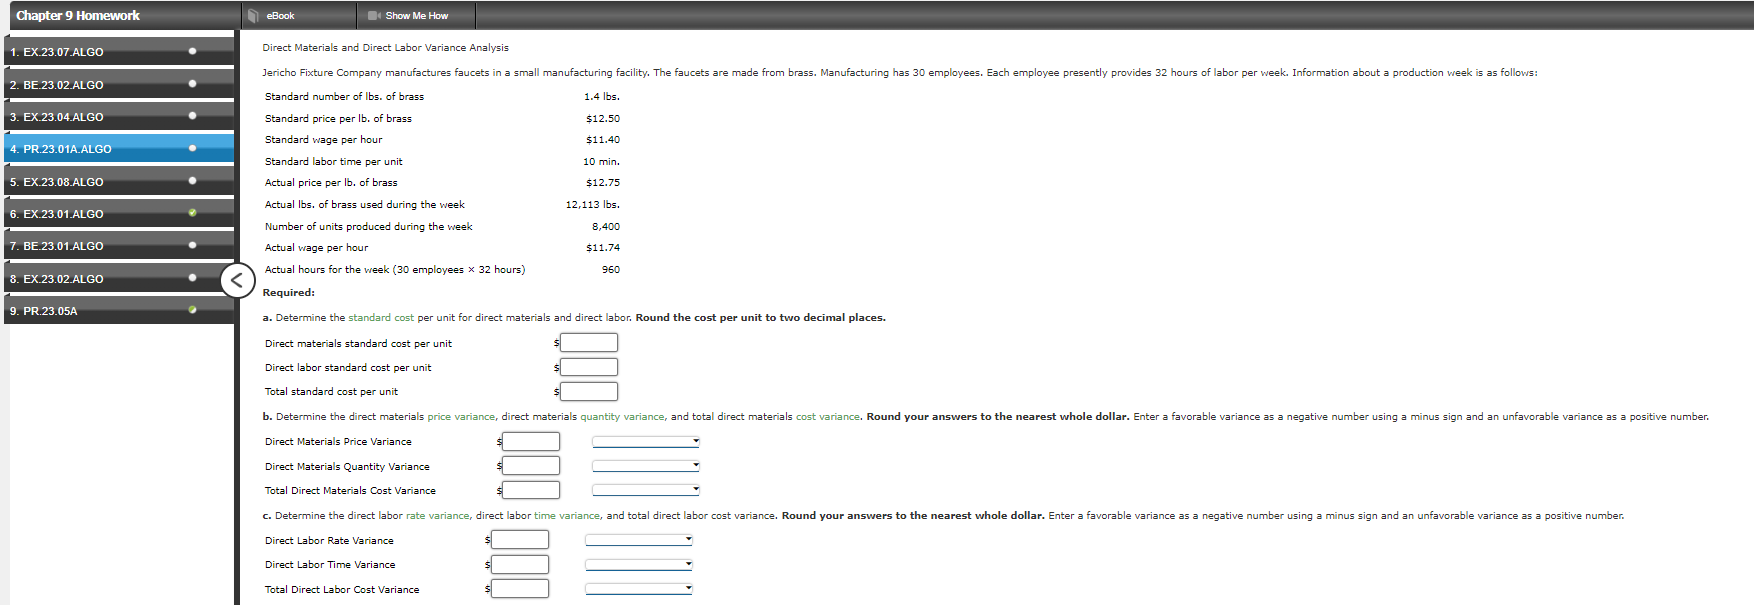Open the 'quantity variance' glossary link
Image resolution: width=1754 pixels, height=605 pixels.
tap(622, 417)
